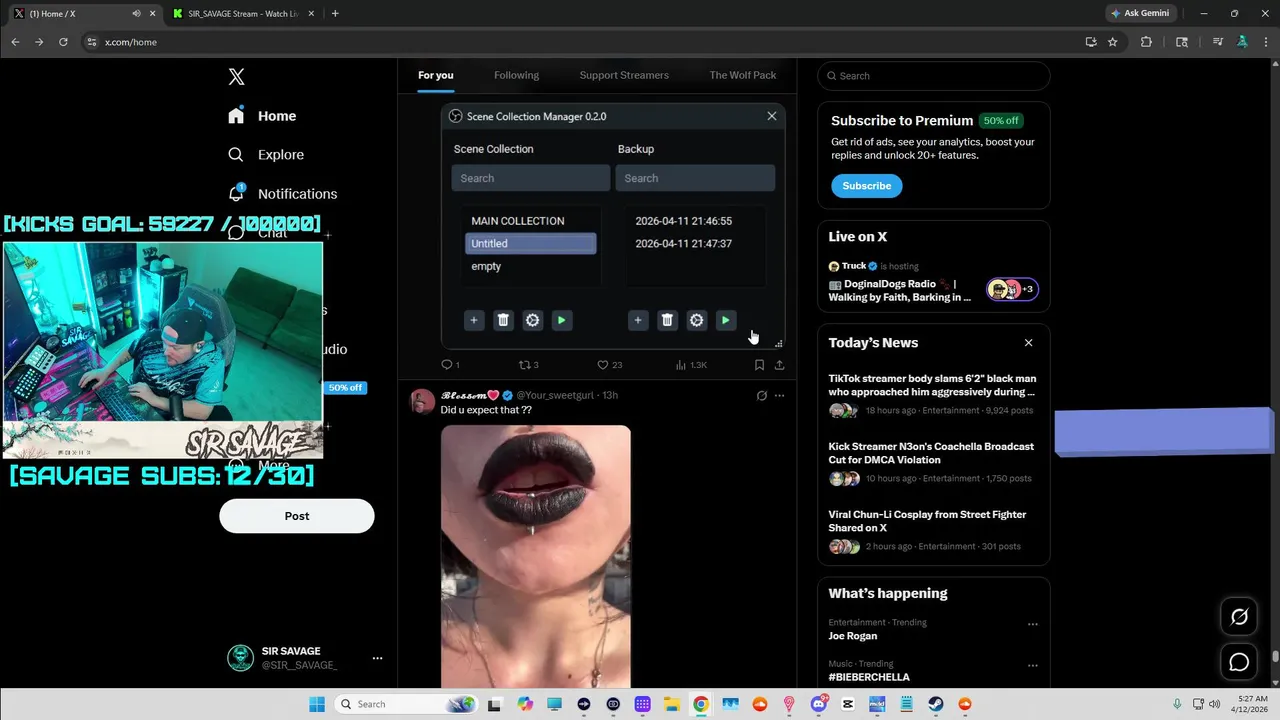Switch to the Support Streamers tab

pos(624,75)
